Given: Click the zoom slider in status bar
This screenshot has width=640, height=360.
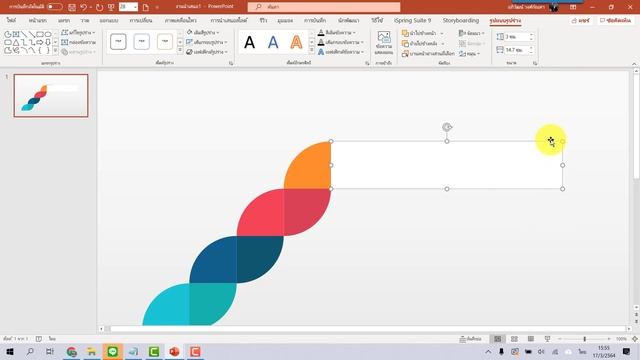Looking at the screenshot, I should point(584,339).
